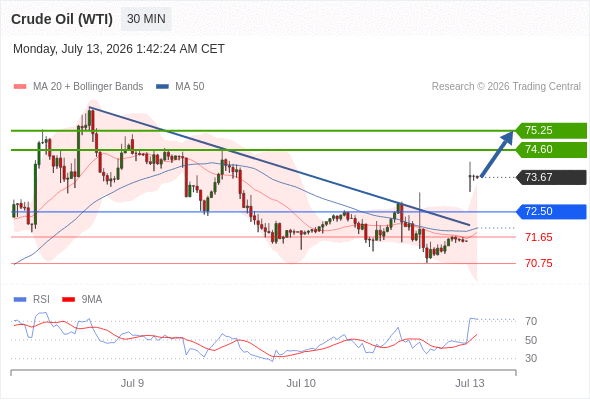Click the RSI legend blue swatch
Viewport: 590px width, 400px height.
[20, 300]
